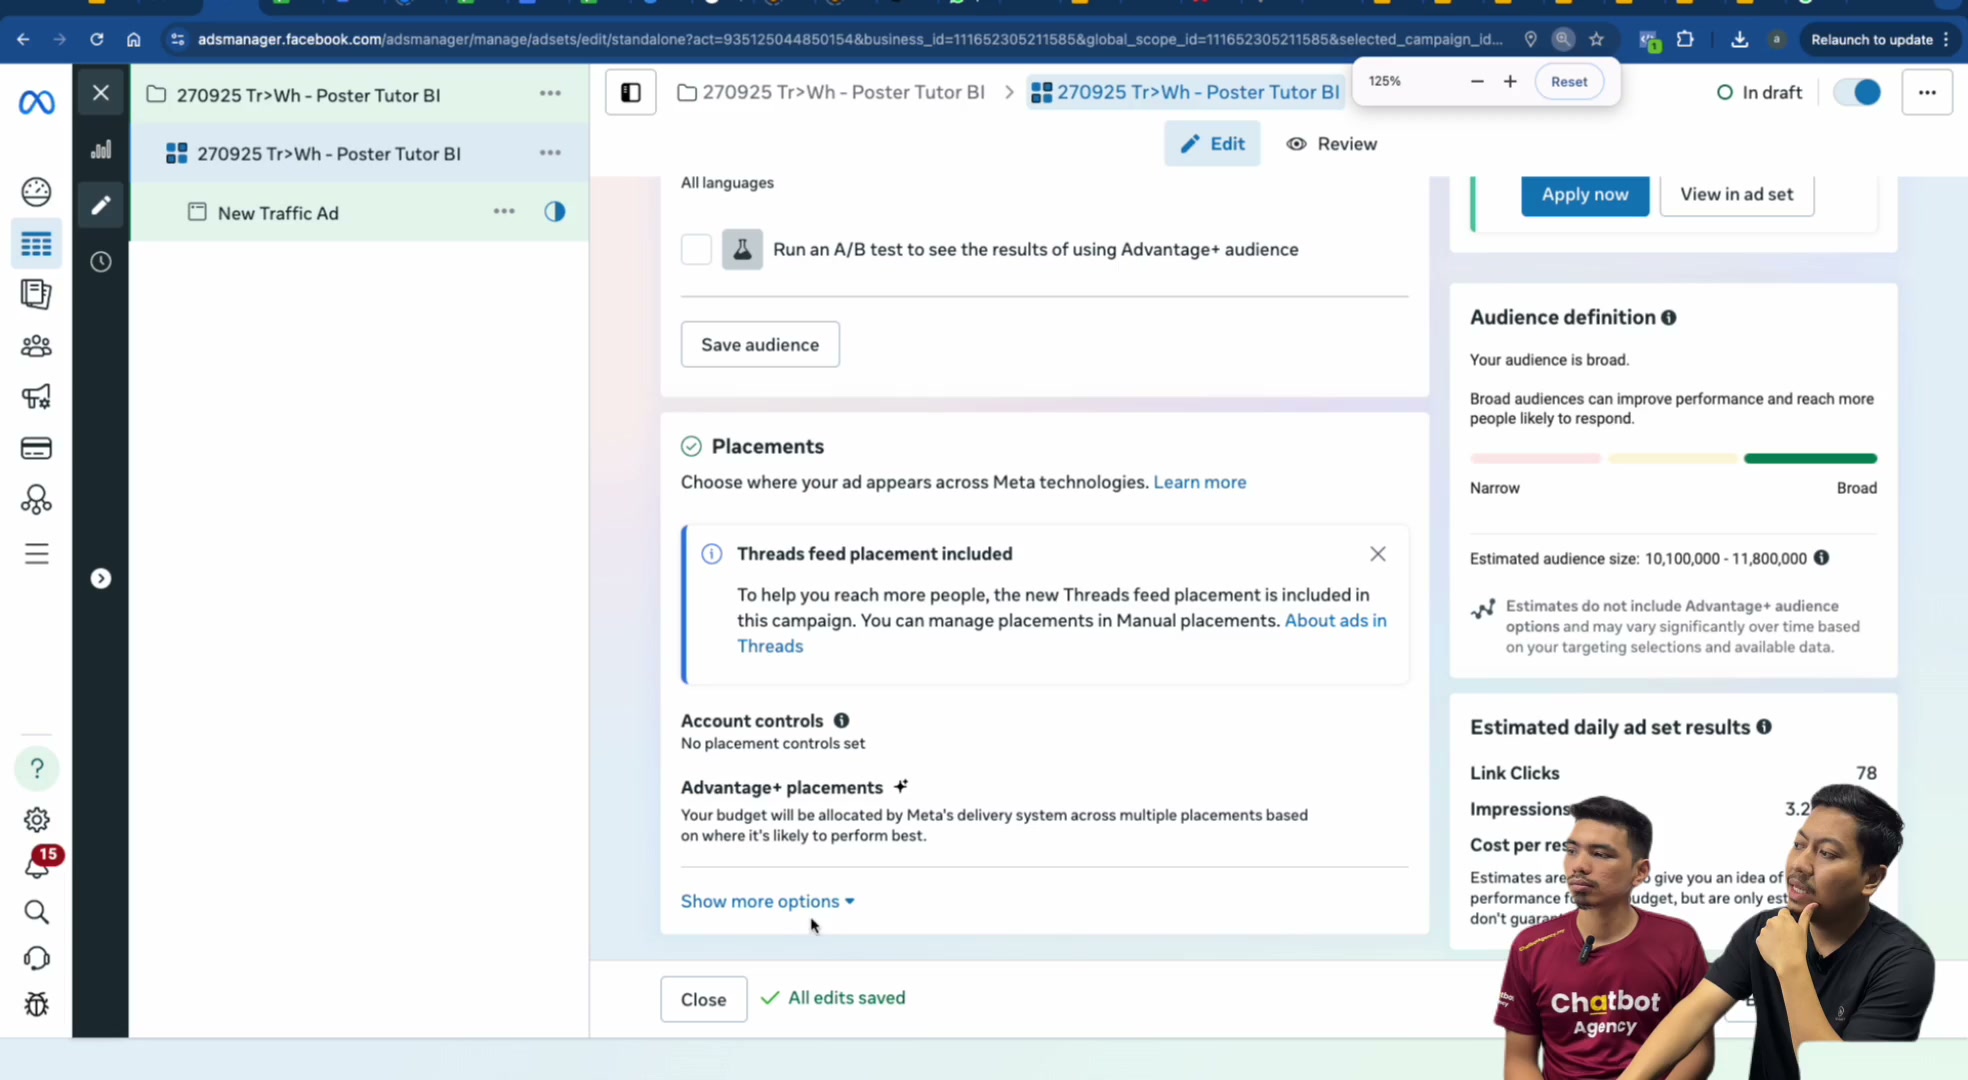Open more options for campaign row
The height and width of the screenshot is (1080, 1968).
tap(550, 93)
